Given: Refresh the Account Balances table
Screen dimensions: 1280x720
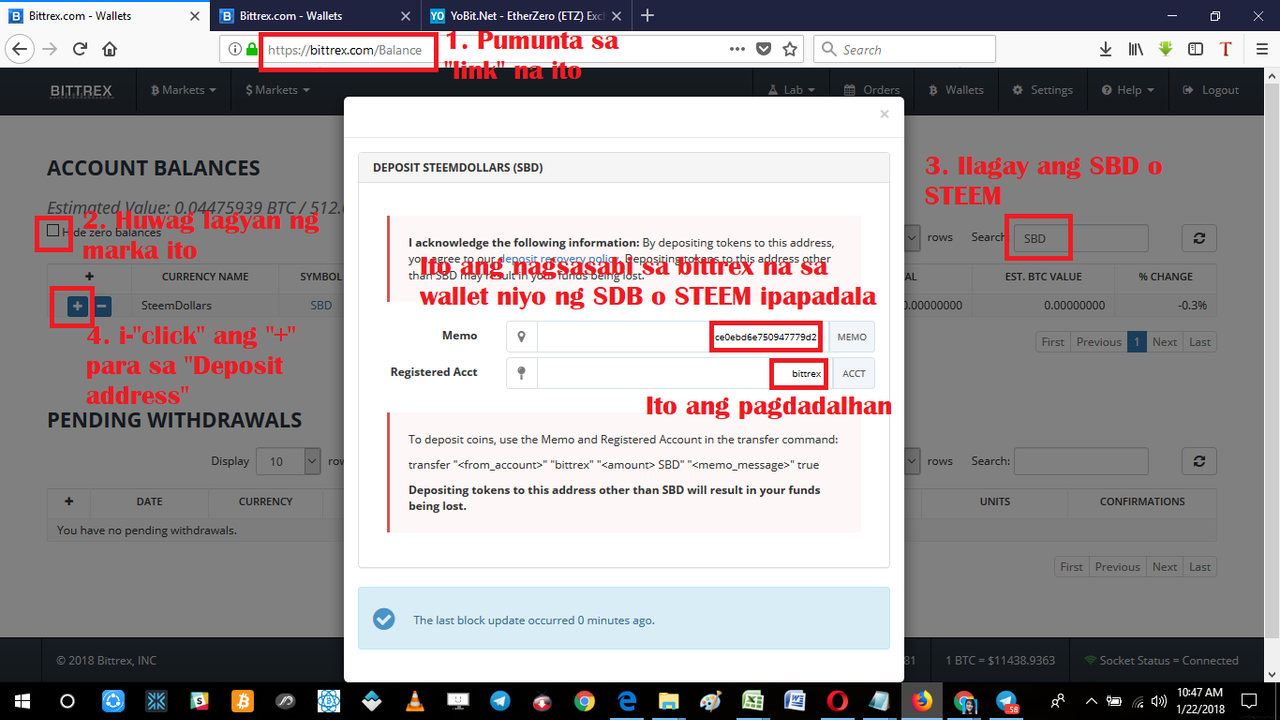Looking at the screenshot, I should 1198,238.
